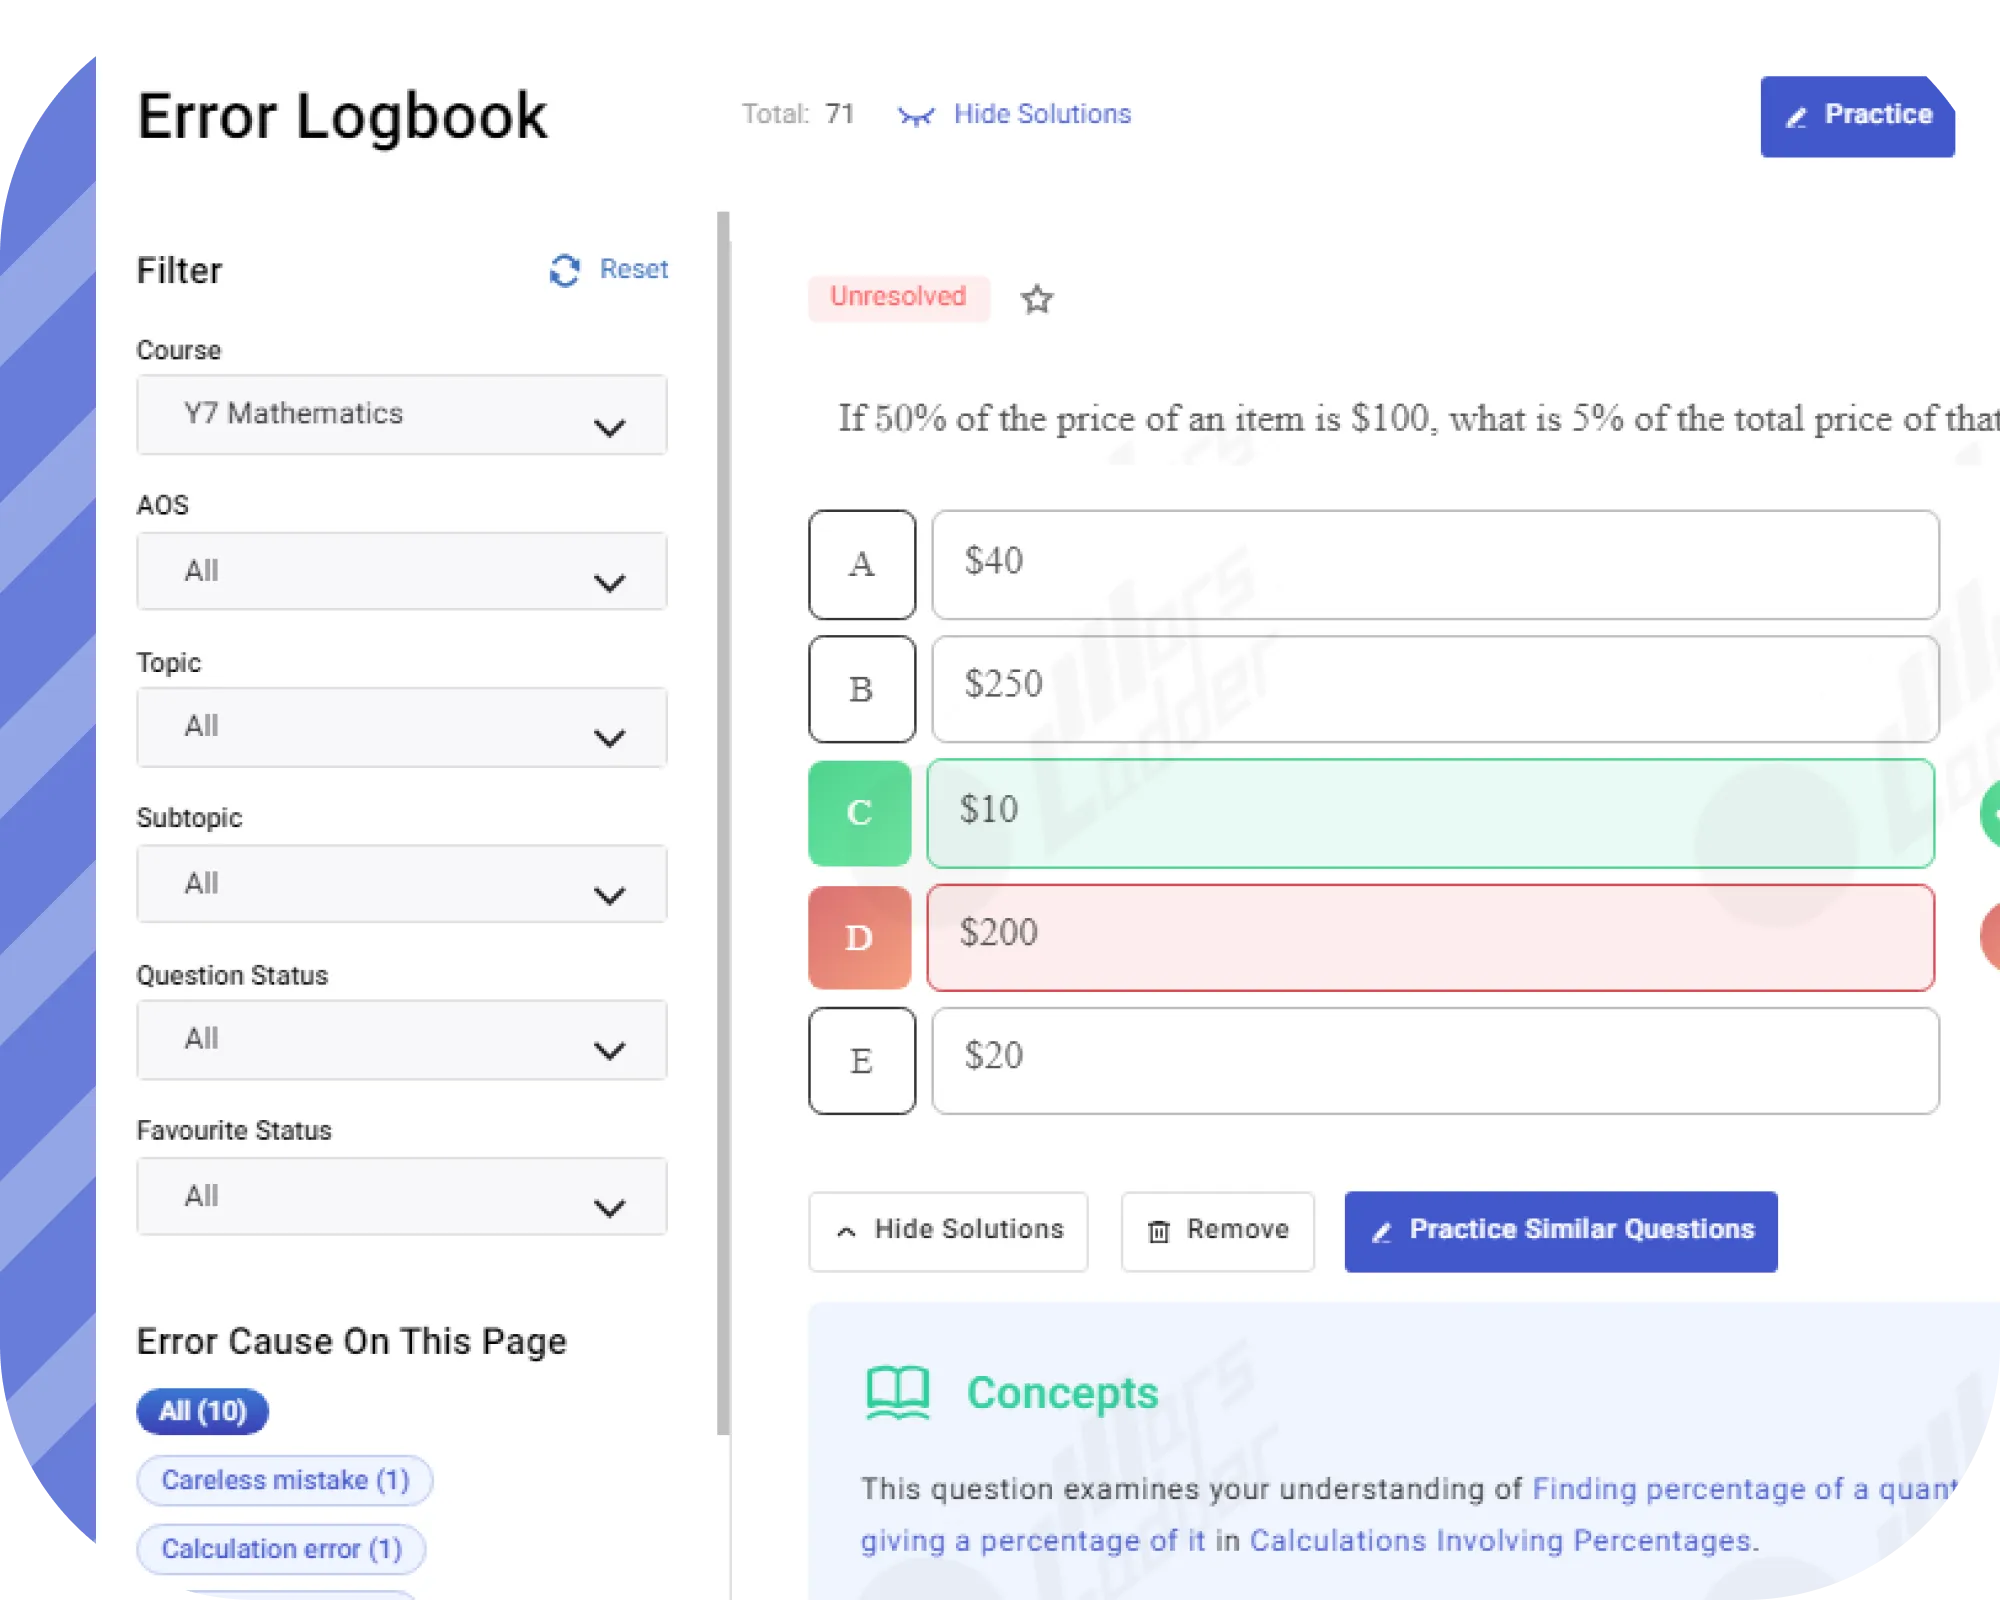Image resolution: width=2000 pixels, height=1600 pixels.
Task: Click Hide Solutions link in header
Action: pyautogui.click(x=1042, y=114)
